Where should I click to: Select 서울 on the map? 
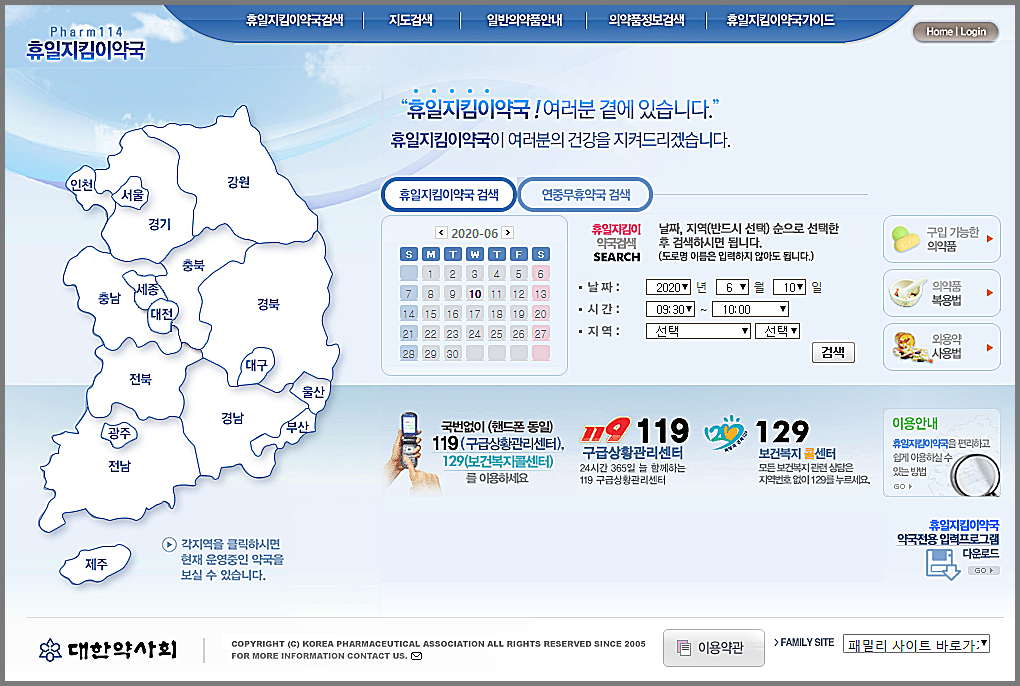[x=133, y=194]
